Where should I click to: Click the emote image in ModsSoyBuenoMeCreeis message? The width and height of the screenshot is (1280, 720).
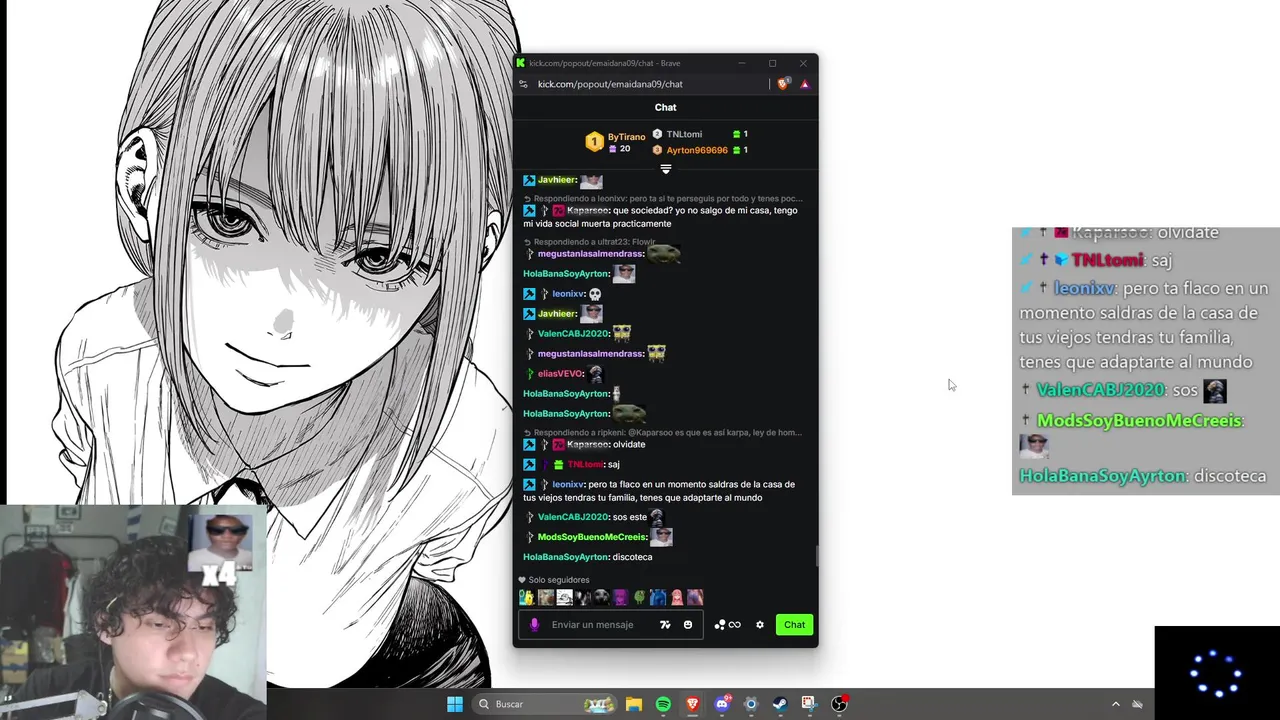click(661, 537)
